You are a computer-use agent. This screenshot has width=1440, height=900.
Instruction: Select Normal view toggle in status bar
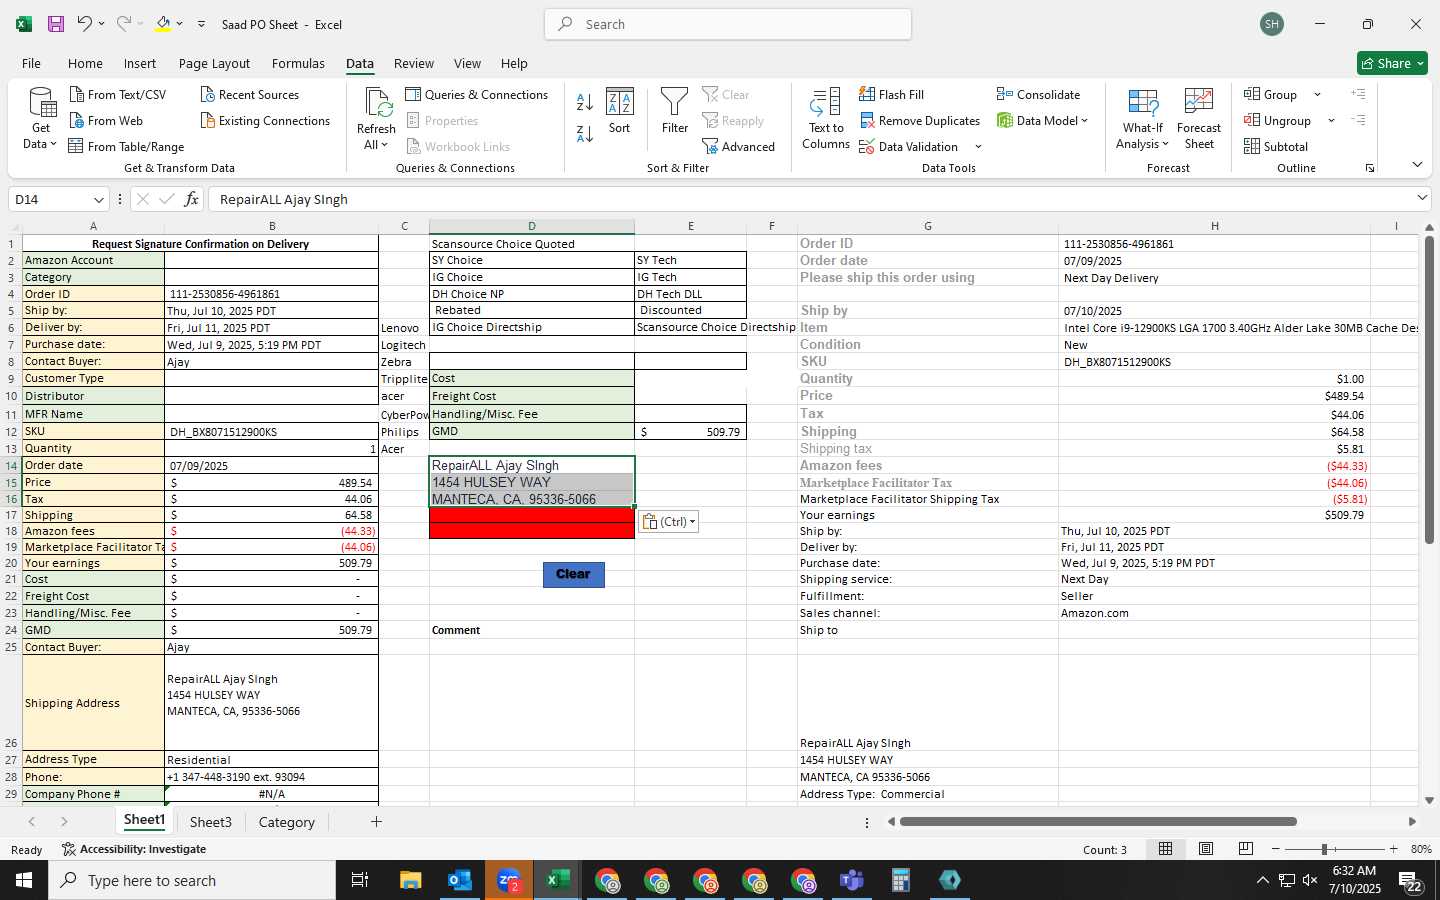1166,849
